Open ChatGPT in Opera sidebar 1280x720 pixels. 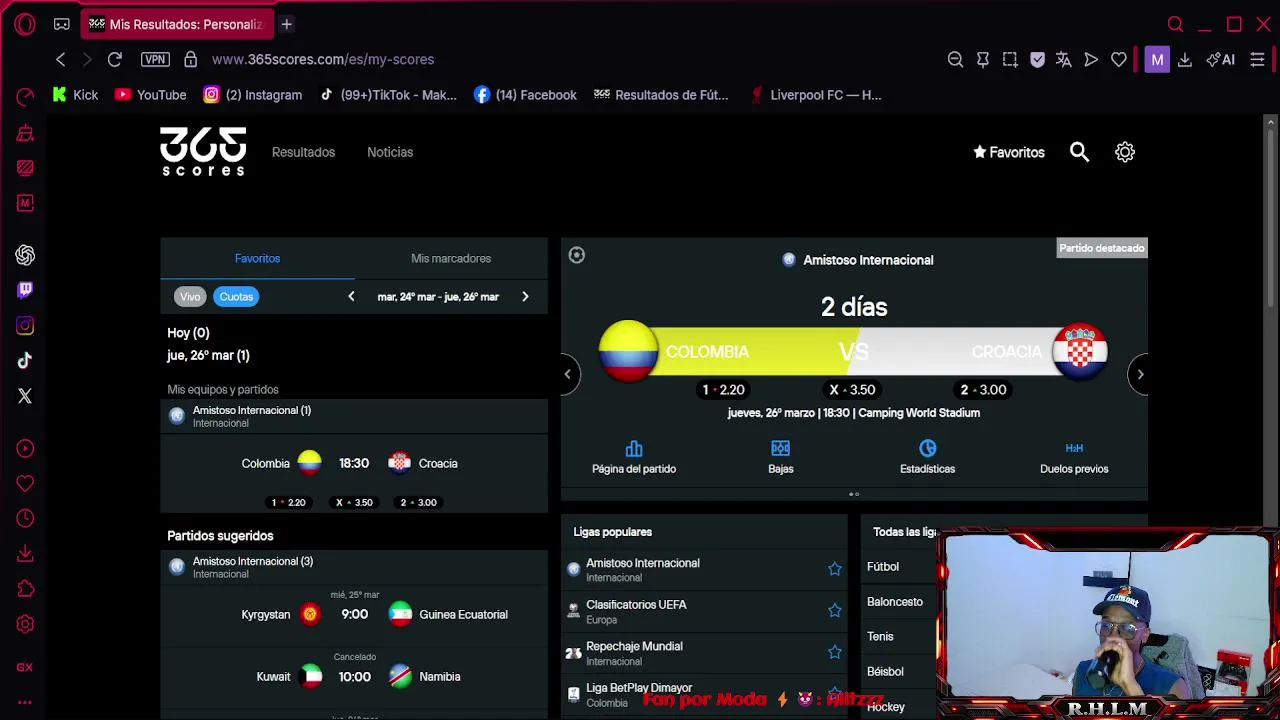point(25,255)
